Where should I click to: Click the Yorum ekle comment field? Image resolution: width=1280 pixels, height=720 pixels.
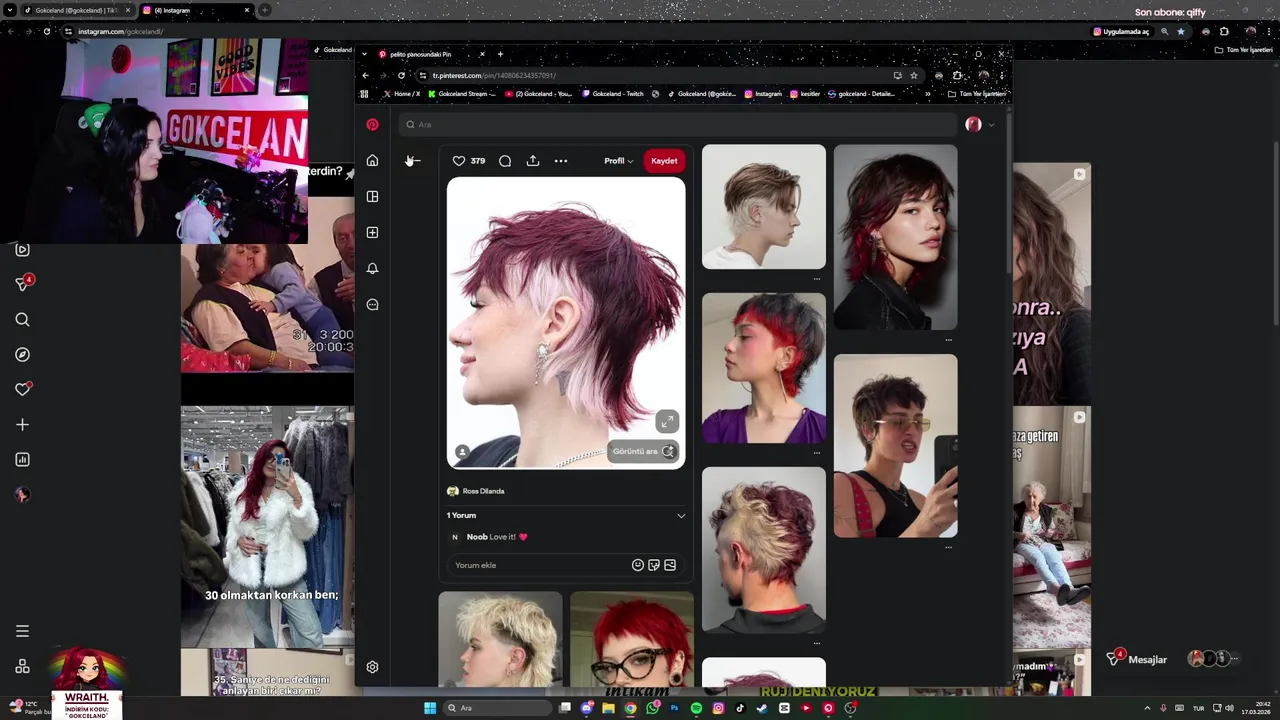pyautogui.click(x=540, y=565)
